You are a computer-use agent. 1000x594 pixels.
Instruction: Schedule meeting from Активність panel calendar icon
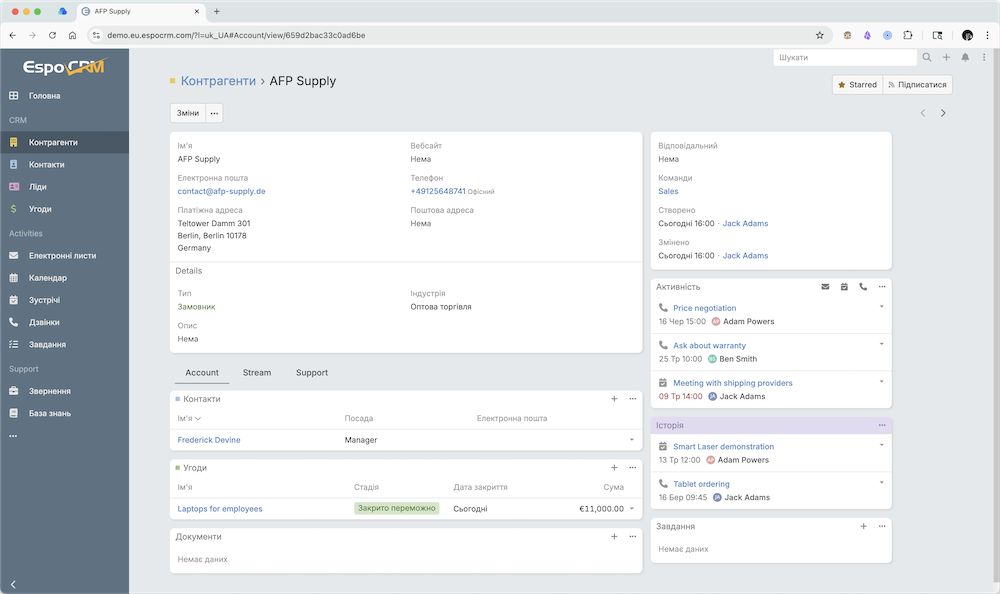(x=844, y=287)
